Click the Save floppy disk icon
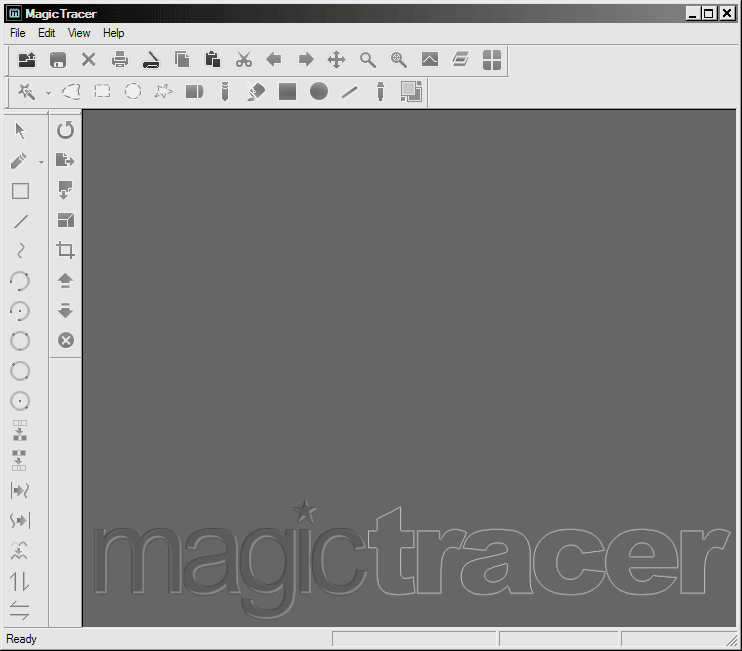Viewport: 742px width, 651px height. [x=58, y=60]
